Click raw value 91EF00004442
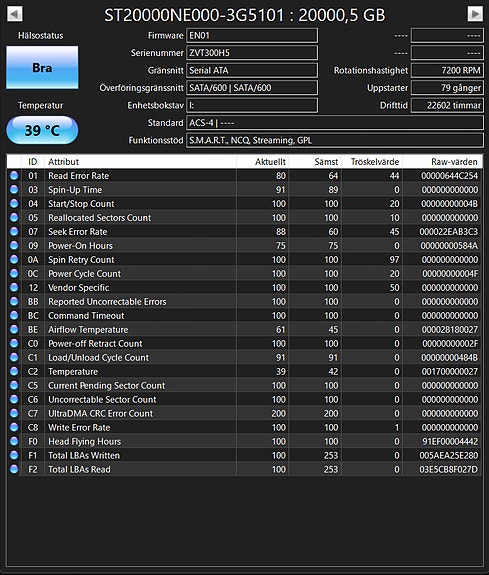489x575 pixels. tap(450, 441)
